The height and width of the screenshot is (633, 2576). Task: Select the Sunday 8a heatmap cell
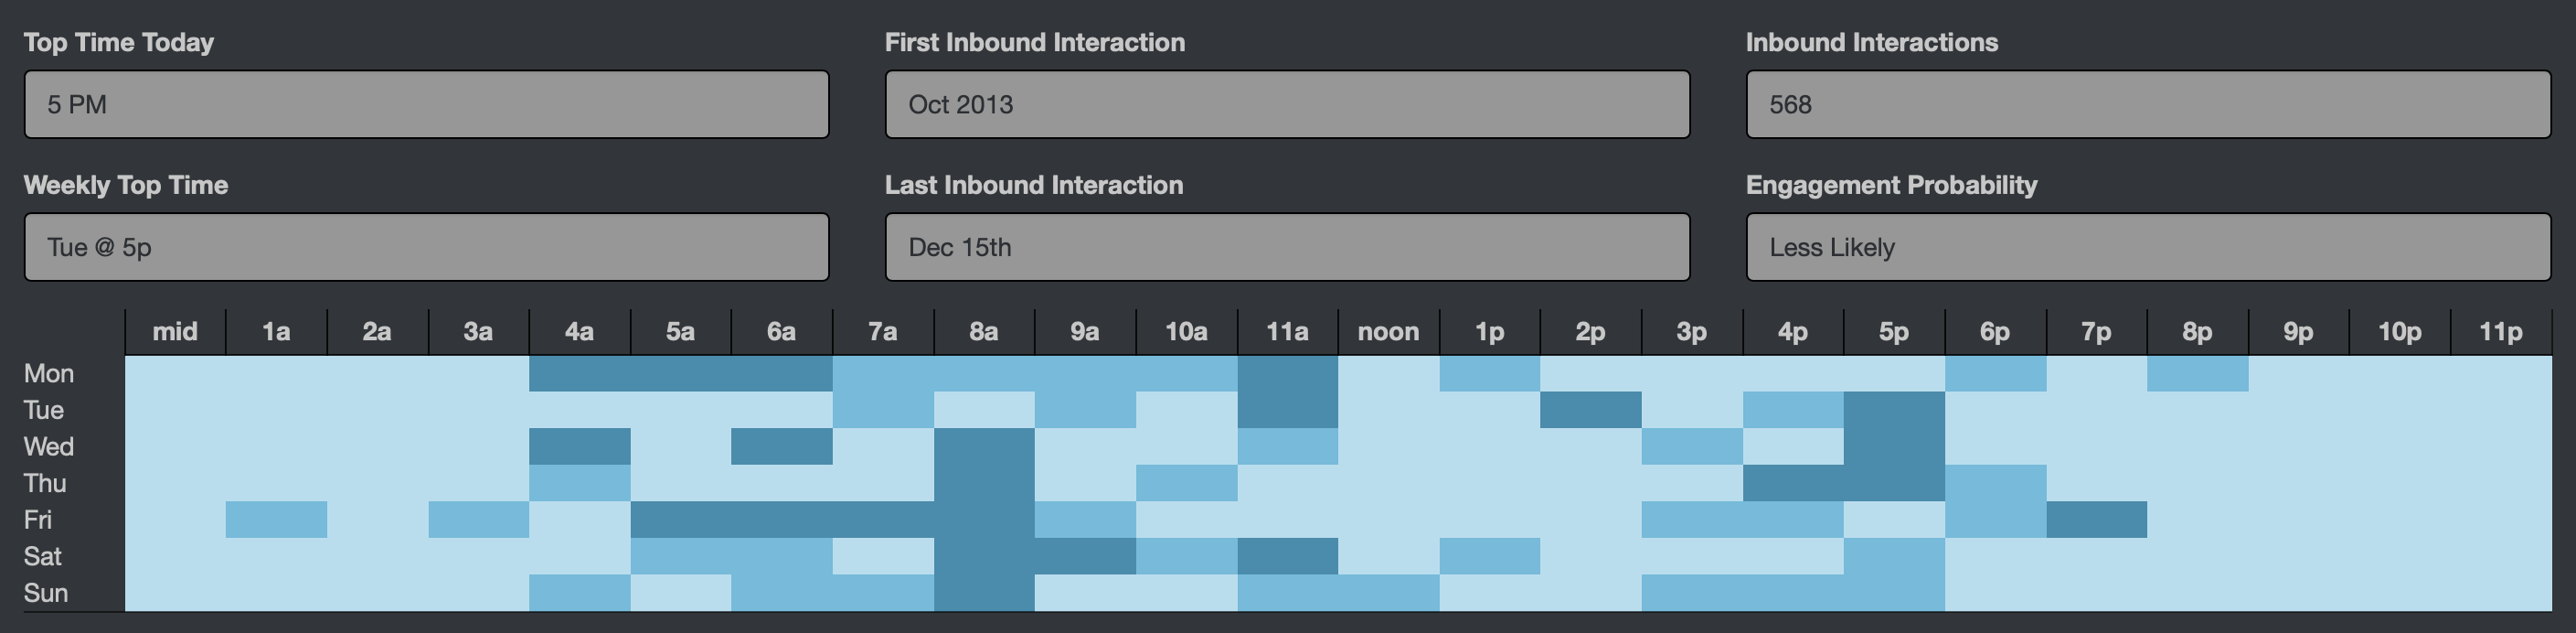[984, 593]
